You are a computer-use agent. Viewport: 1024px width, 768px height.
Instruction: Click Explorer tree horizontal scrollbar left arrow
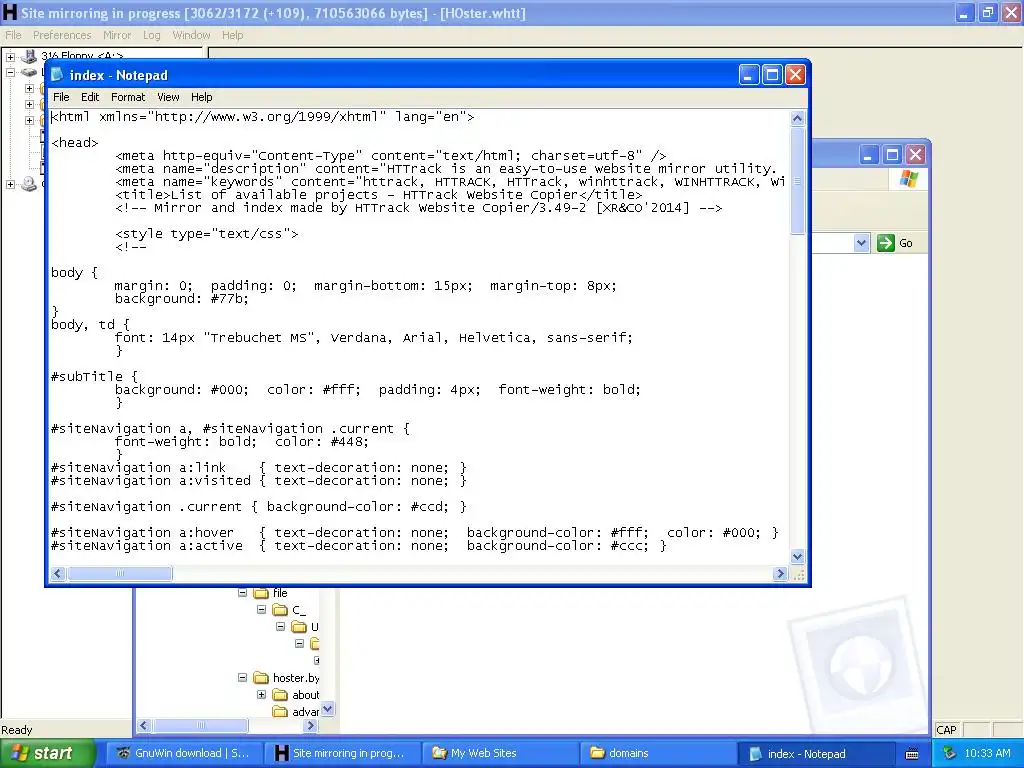tap(144, 725)
